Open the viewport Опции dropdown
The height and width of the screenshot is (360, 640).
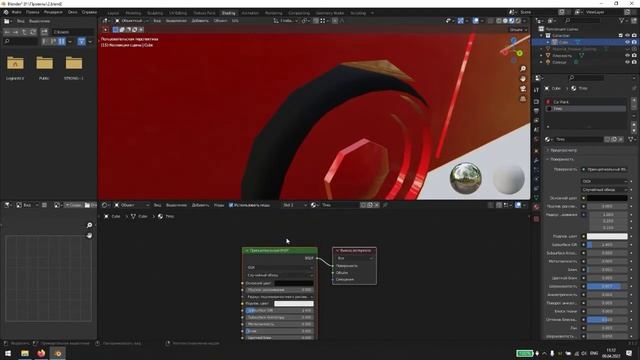coord(518,30)
